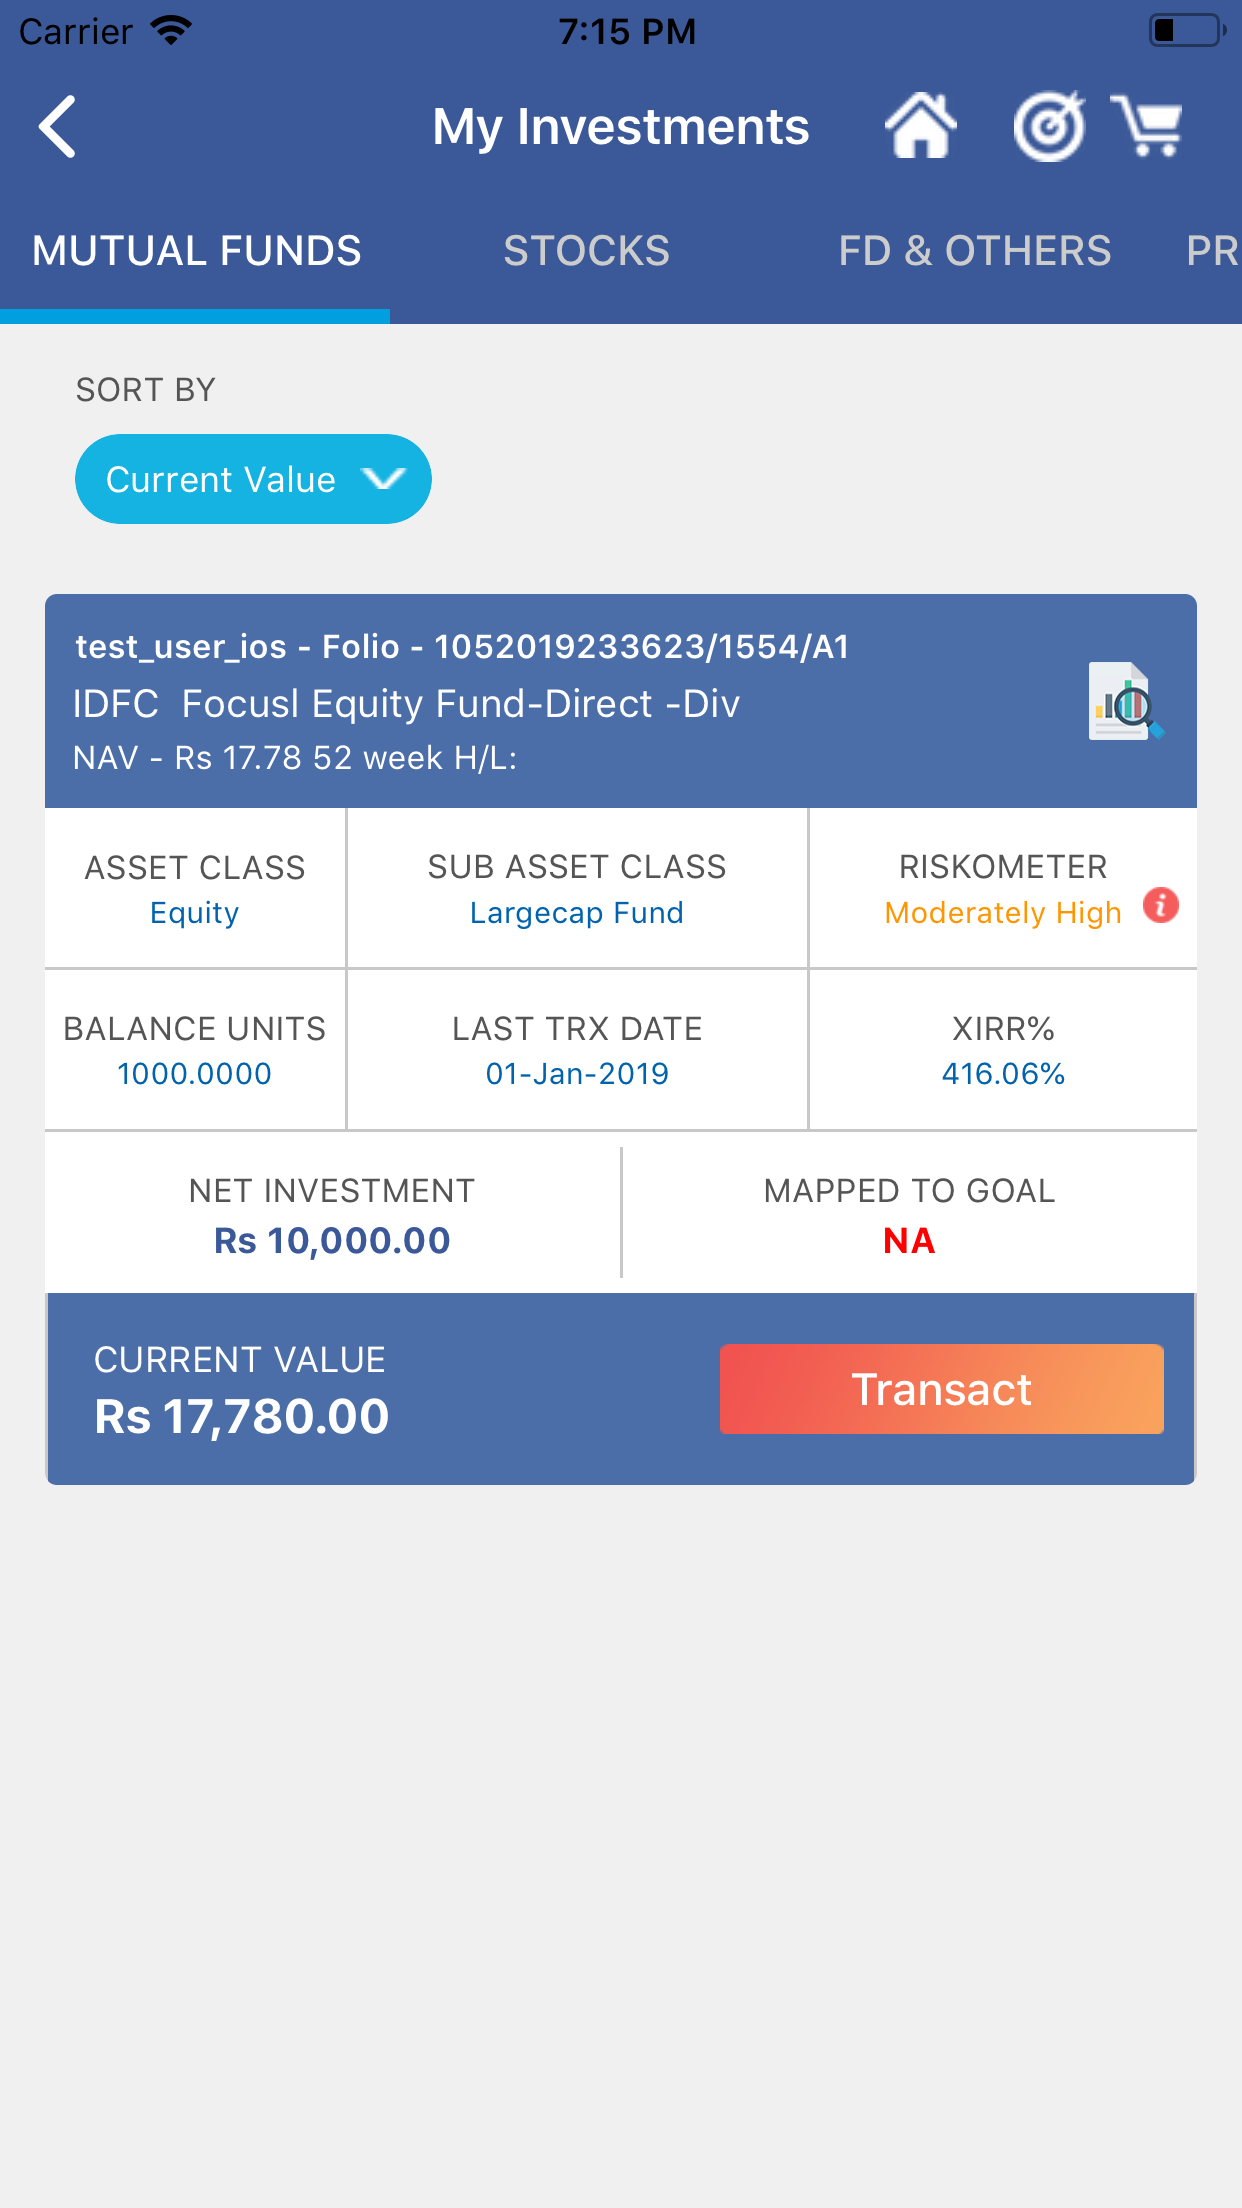Tap the Mapped to Goal NA value
Image resolution: width=1242 pixels, height=2208 pixels.
(x=909, y=1241)
